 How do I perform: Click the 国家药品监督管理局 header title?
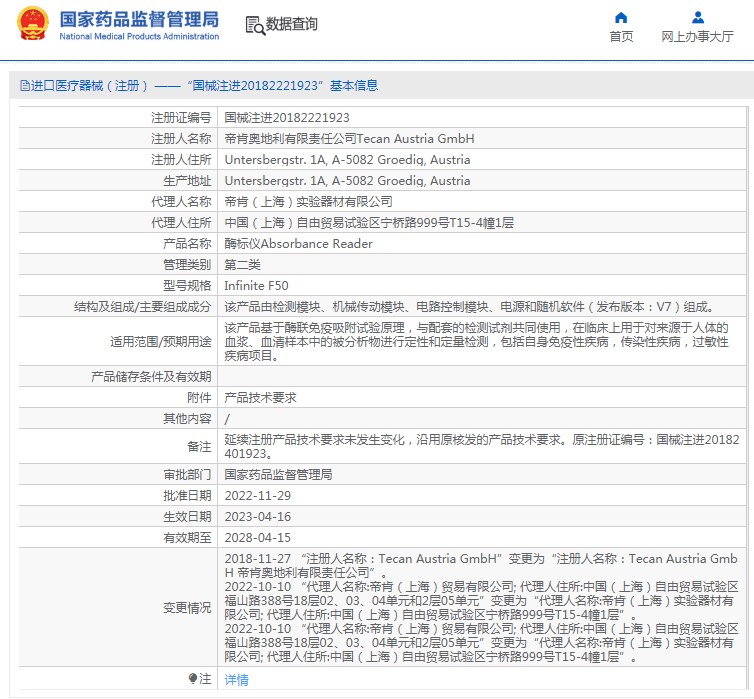click(139, 19)
